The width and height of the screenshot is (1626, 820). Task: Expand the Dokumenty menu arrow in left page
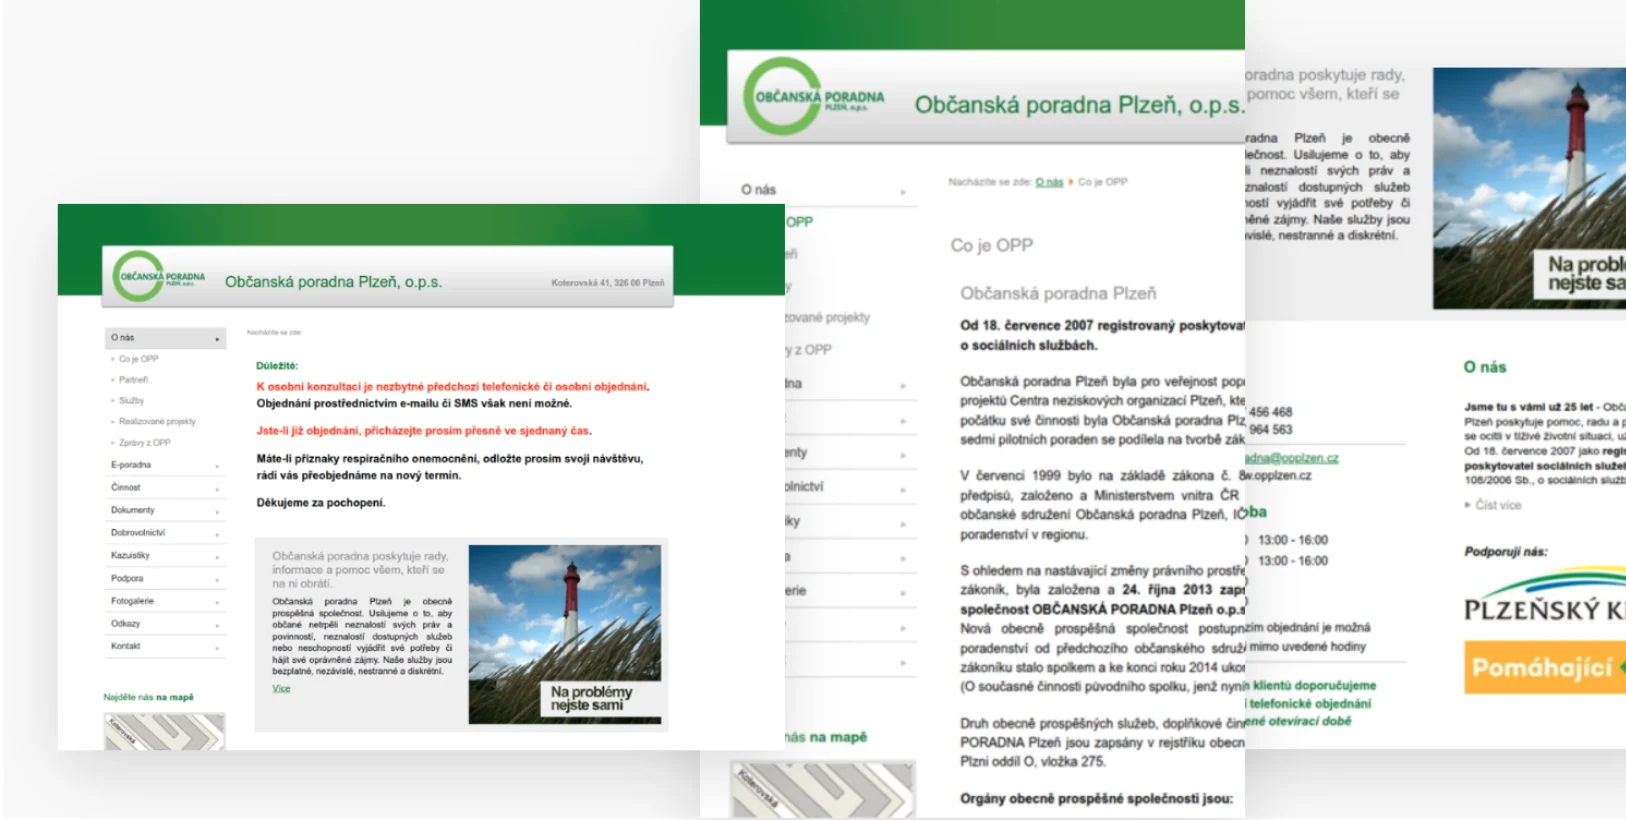[x=217, y=512]
